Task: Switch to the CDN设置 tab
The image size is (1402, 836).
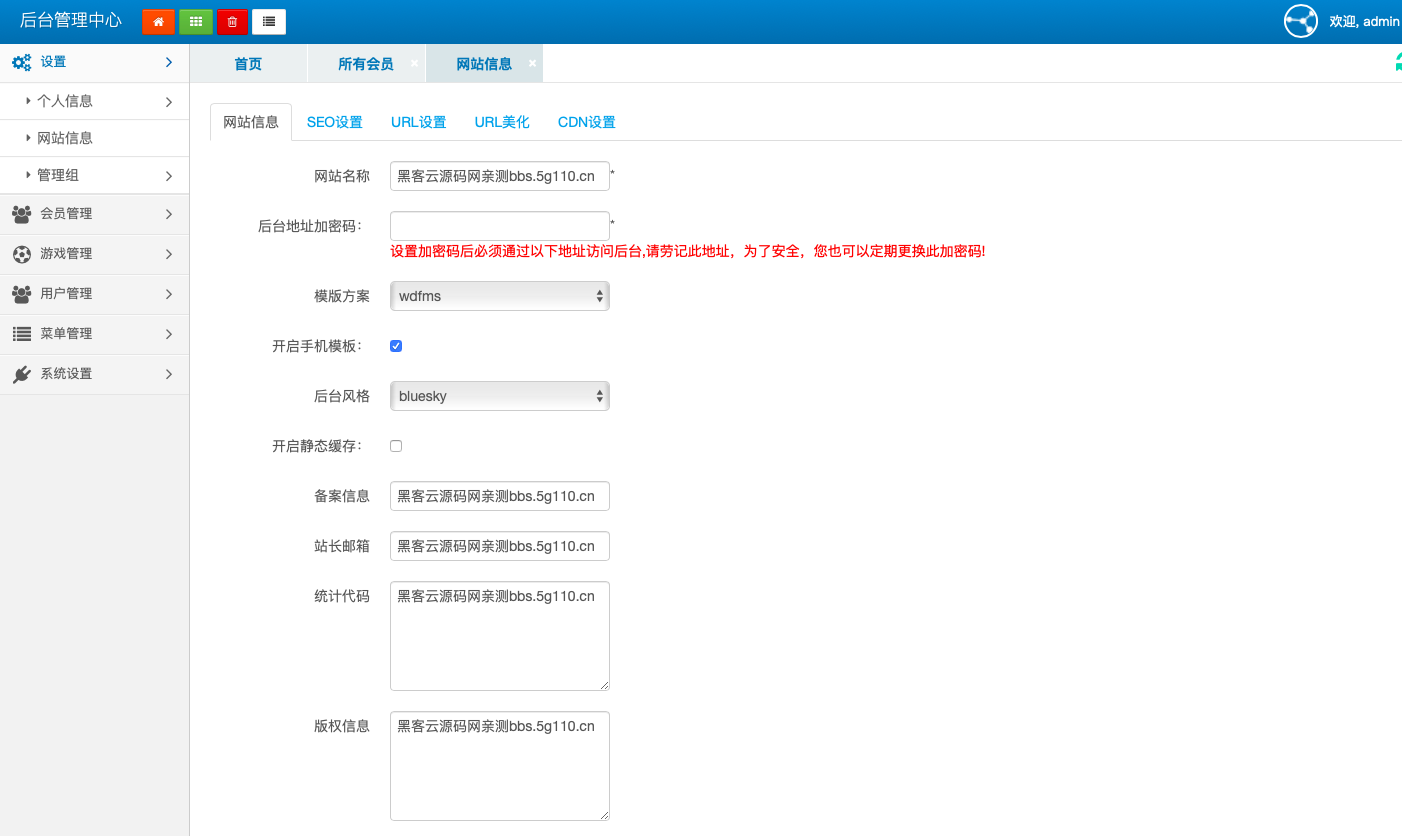Action: coord(586,122)
